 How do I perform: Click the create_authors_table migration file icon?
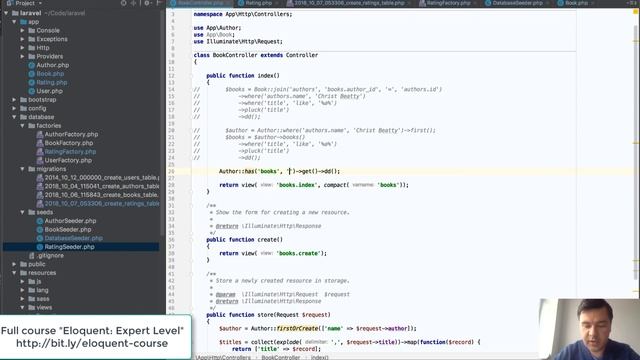pos(40,186)
